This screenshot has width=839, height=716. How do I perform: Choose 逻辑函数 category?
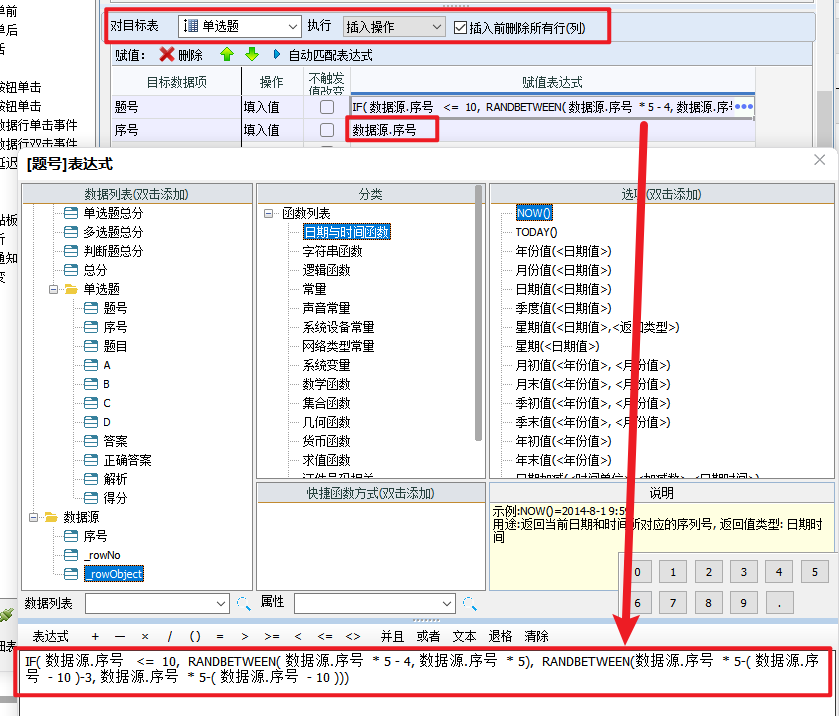pos(326,270)
